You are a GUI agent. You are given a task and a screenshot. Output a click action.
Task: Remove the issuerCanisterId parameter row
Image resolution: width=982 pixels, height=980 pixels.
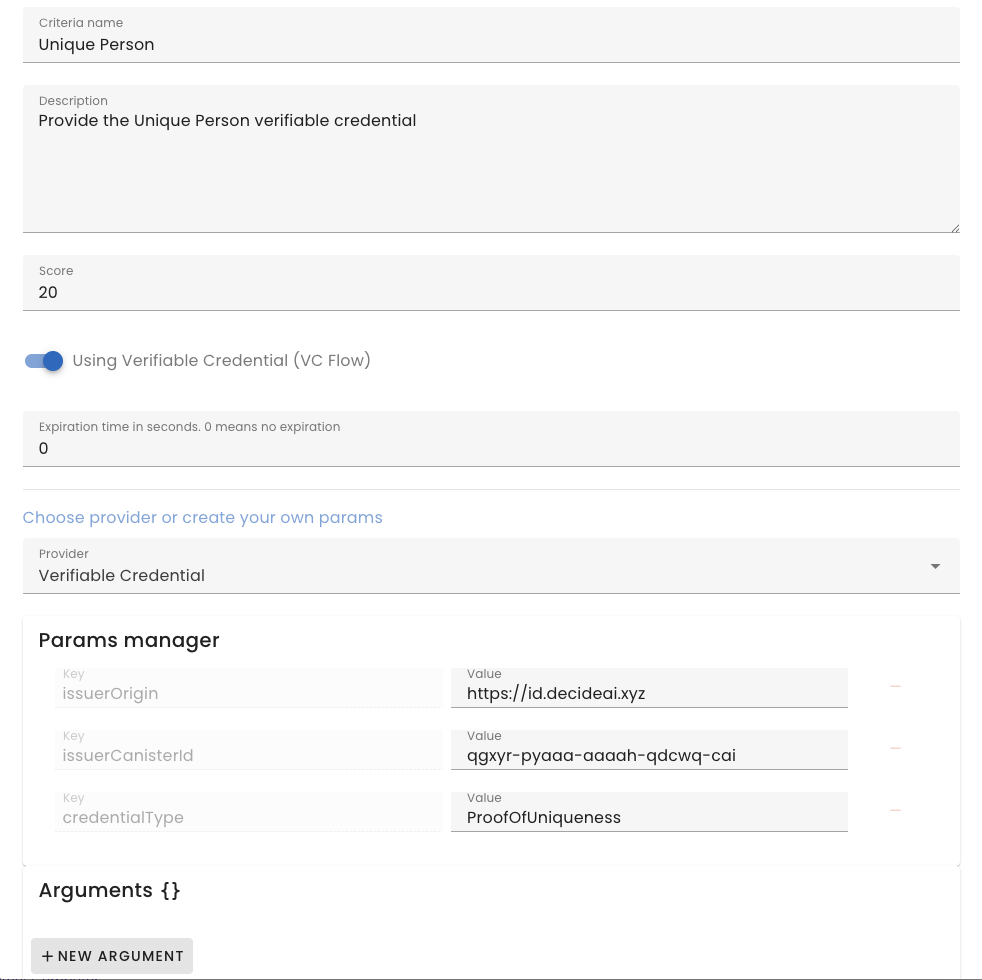[895, 749]
